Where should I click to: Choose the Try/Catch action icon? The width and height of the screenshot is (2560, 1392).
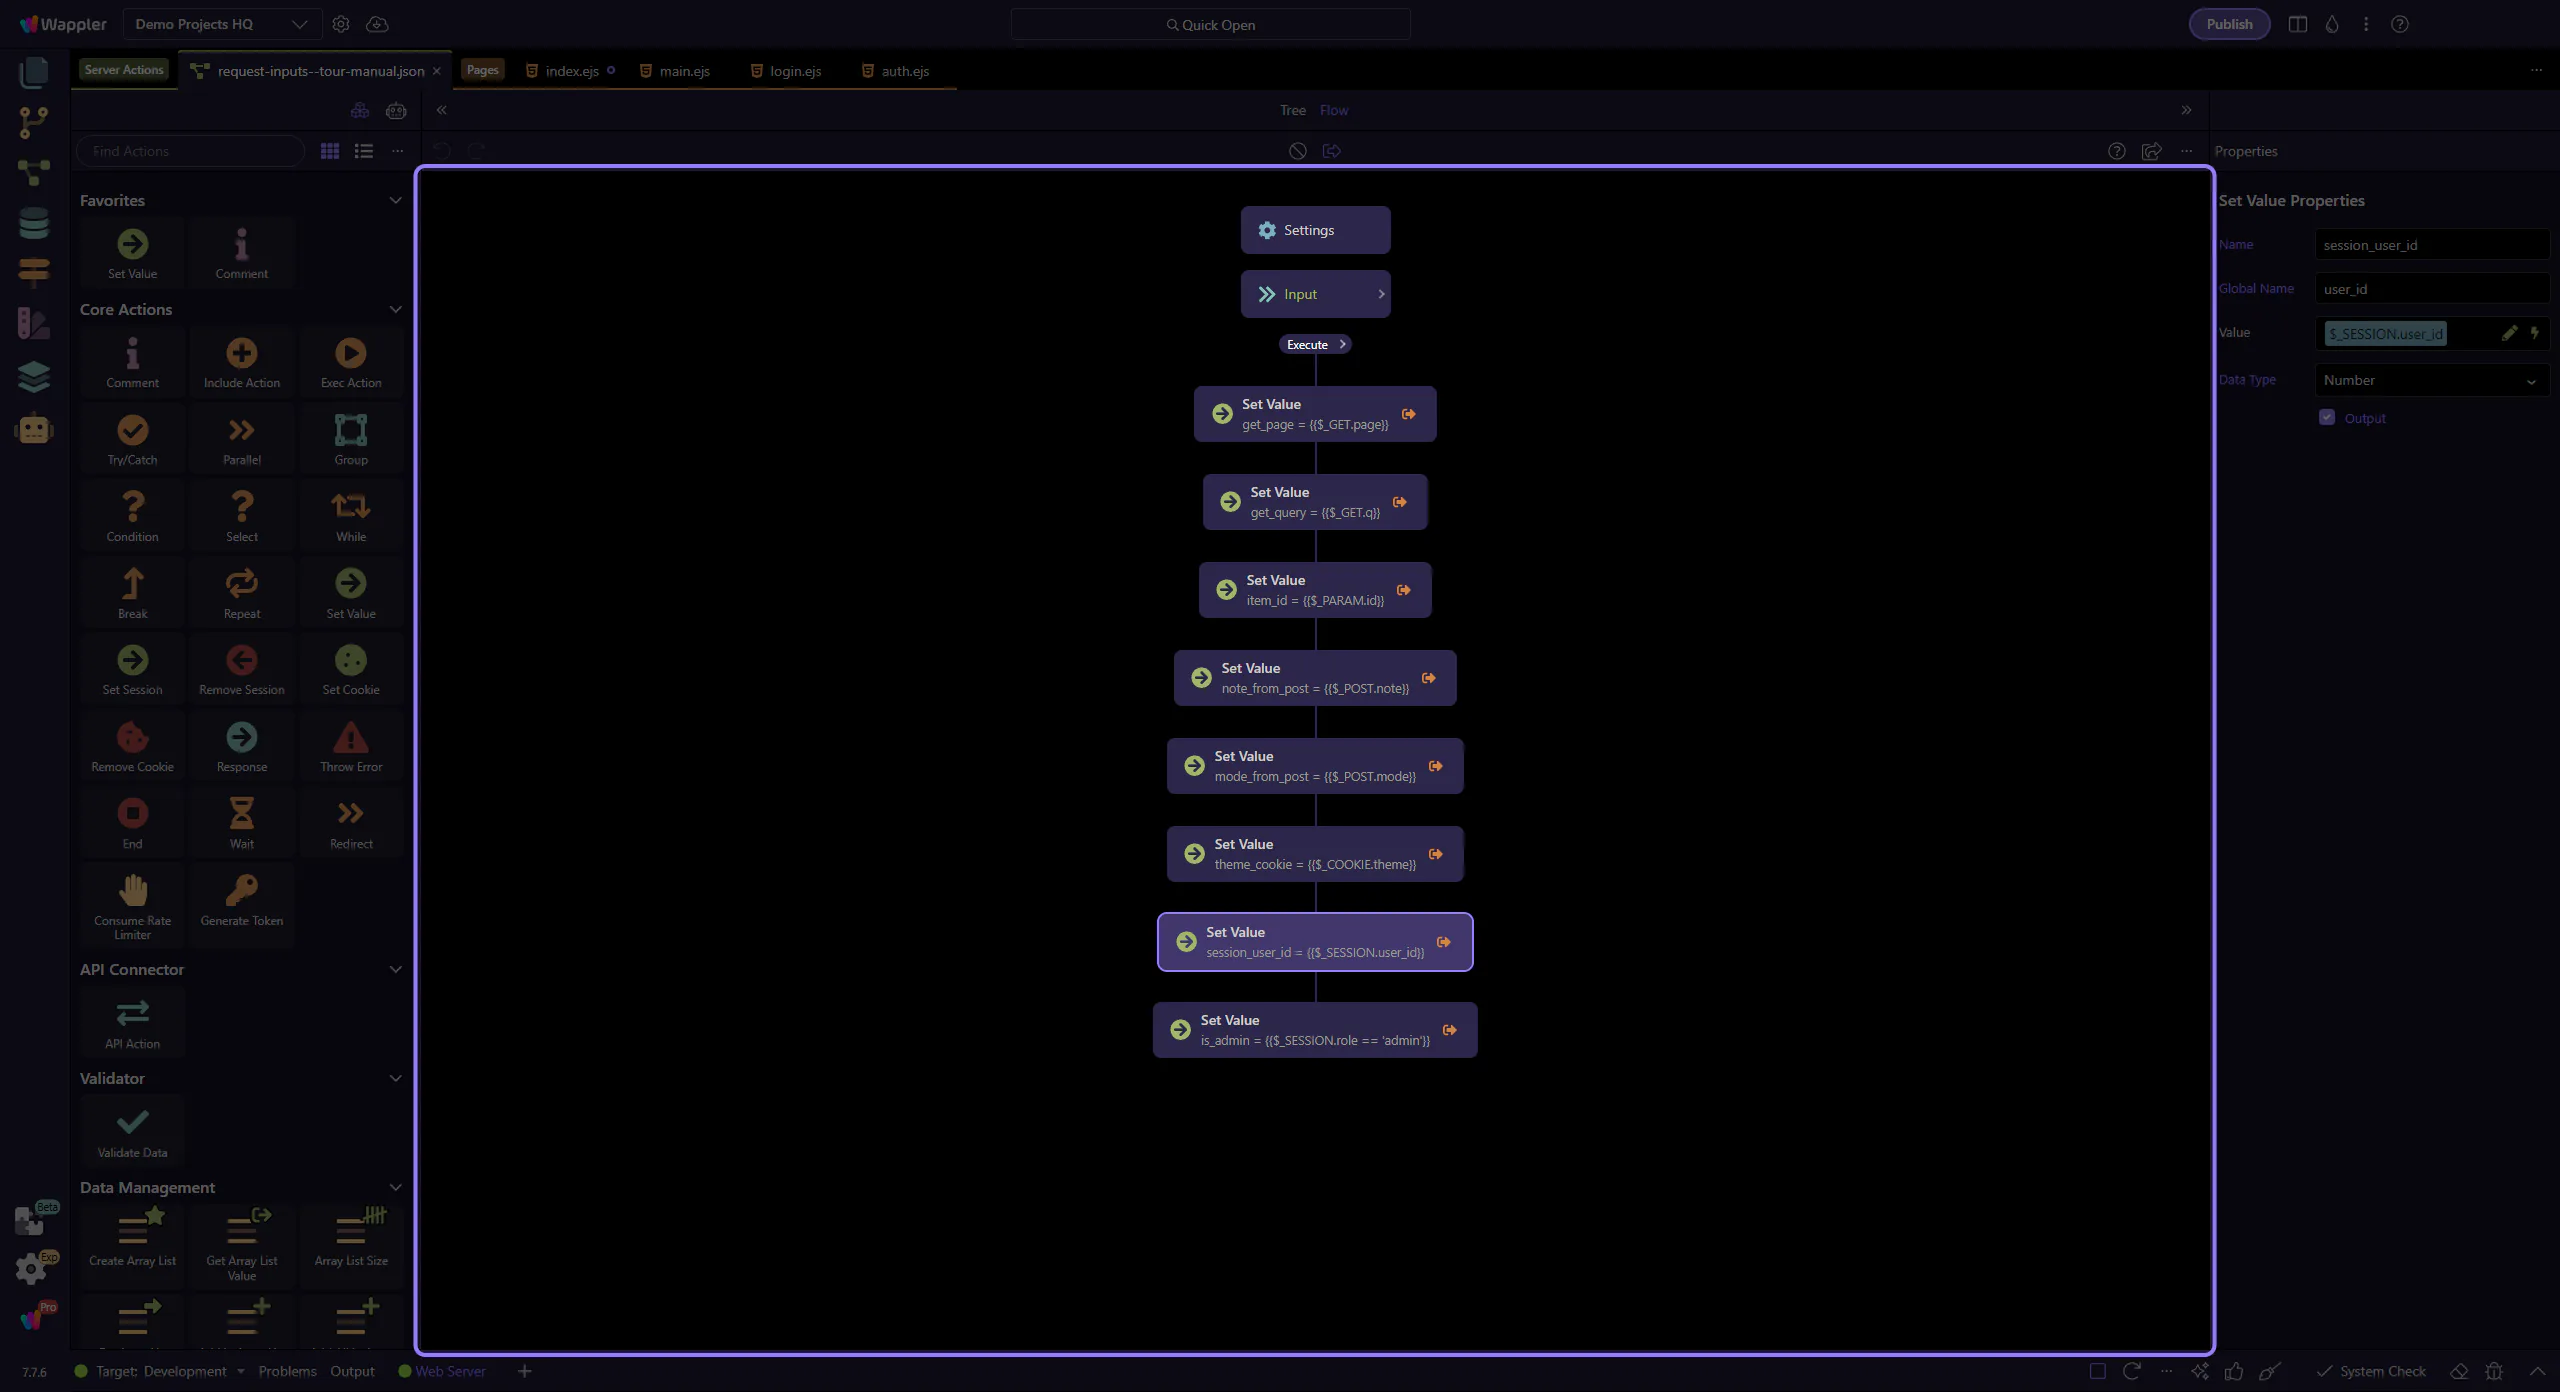click(x=132, y=431)
